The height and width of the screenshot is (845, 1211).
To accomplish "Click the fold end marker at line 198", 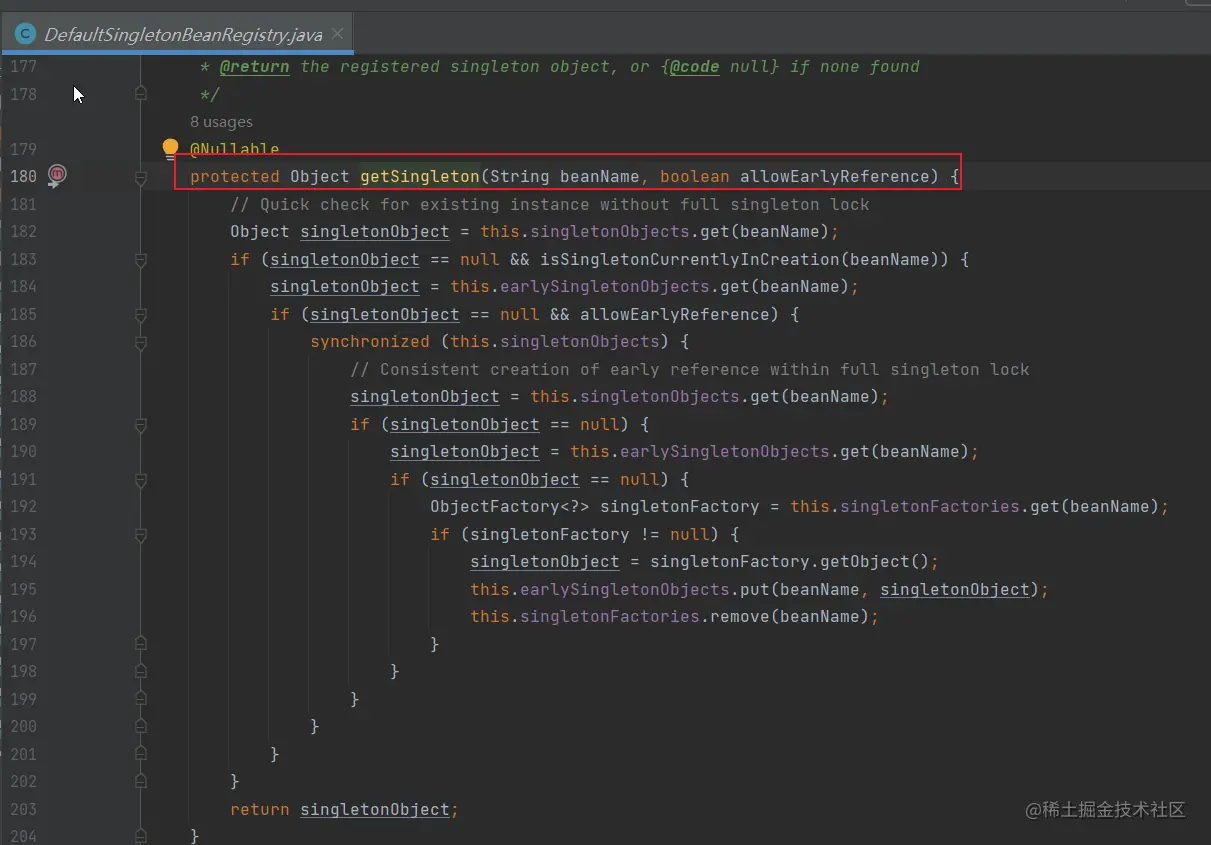I will (x=141, y=671).
